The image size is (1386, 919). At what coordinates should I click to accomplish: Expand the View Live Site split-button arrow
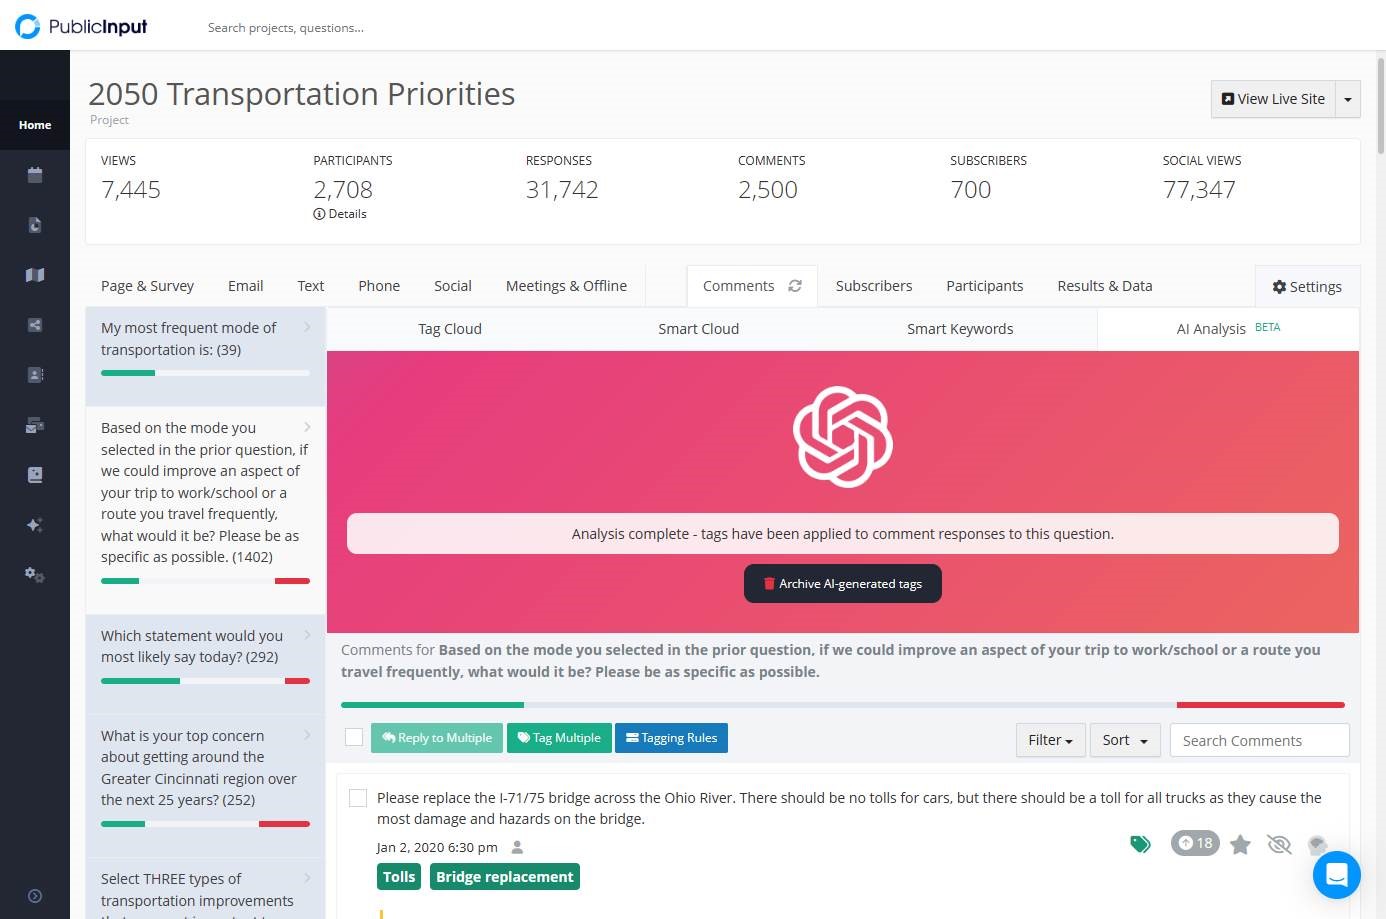click(x=1348, y=99)
